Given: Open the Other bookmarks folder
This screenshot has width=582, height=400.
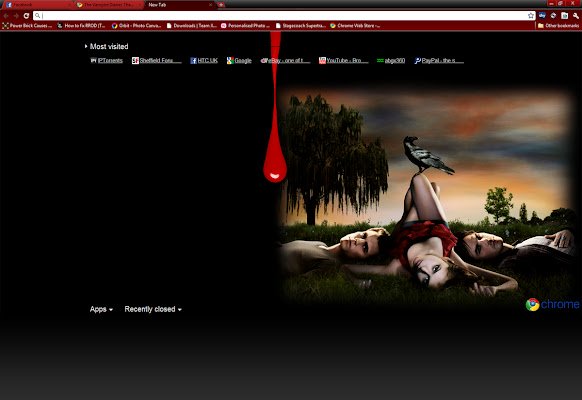Looking at the screenshot, I should click(x=558, y=26).
